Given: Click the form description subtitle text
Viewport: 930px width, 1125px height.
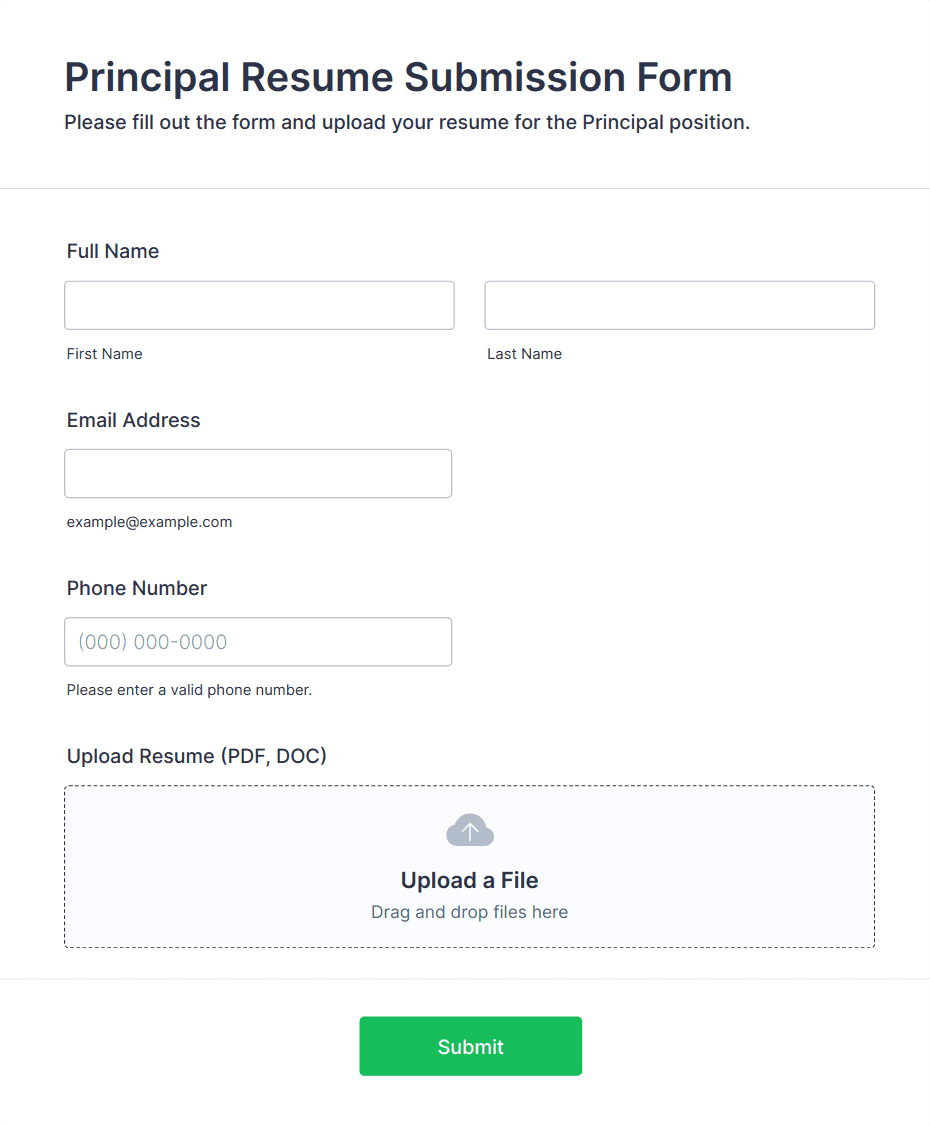Looking at the screenshot, I should point(407,123).
